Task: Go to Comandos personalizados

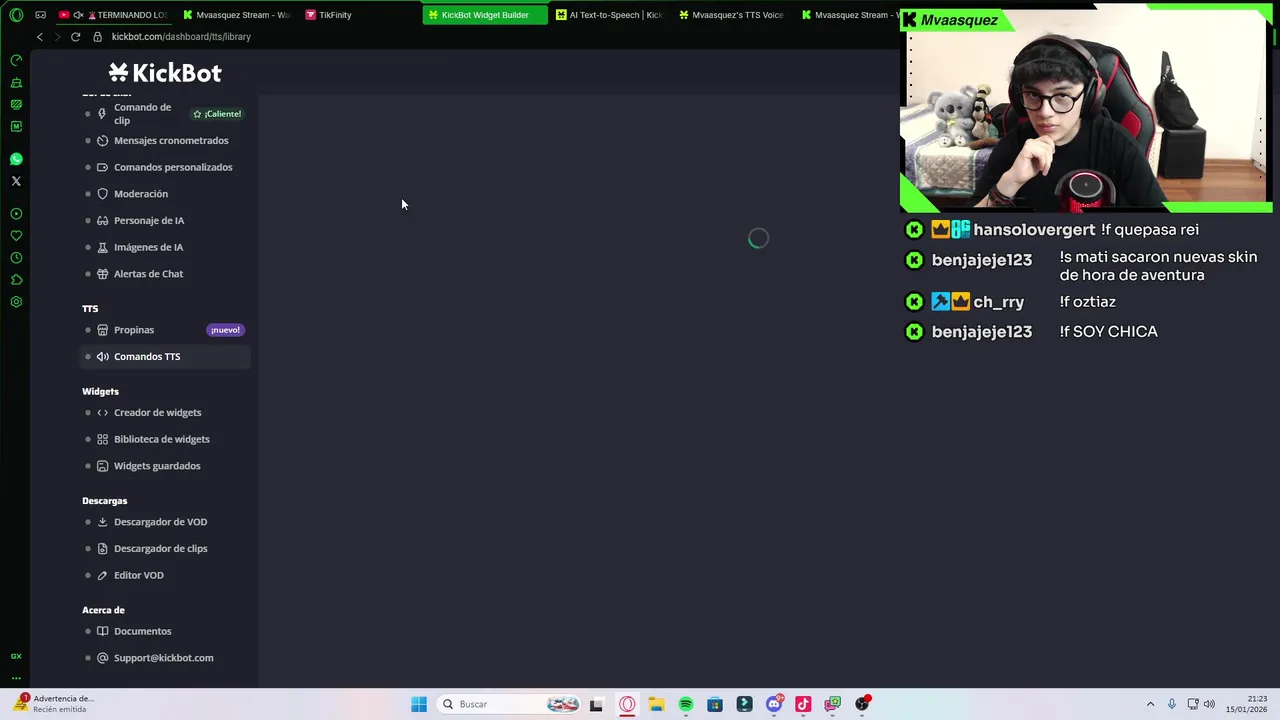Action: [x=173, y=167]
